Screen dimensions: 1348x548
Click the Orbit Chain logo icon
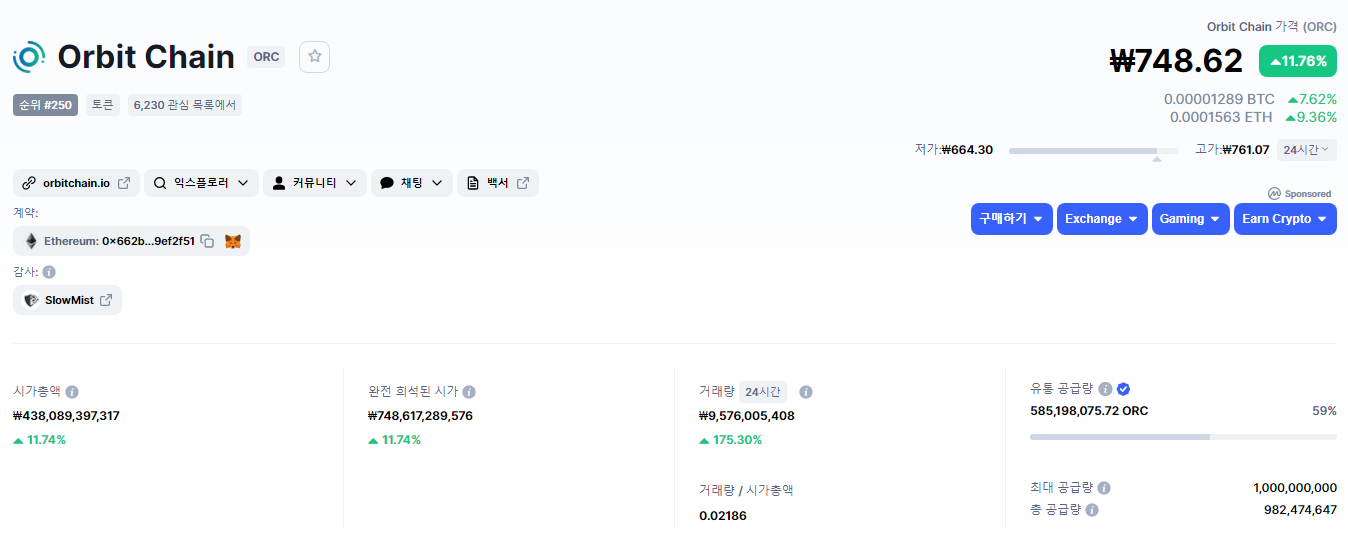(29, 57)
